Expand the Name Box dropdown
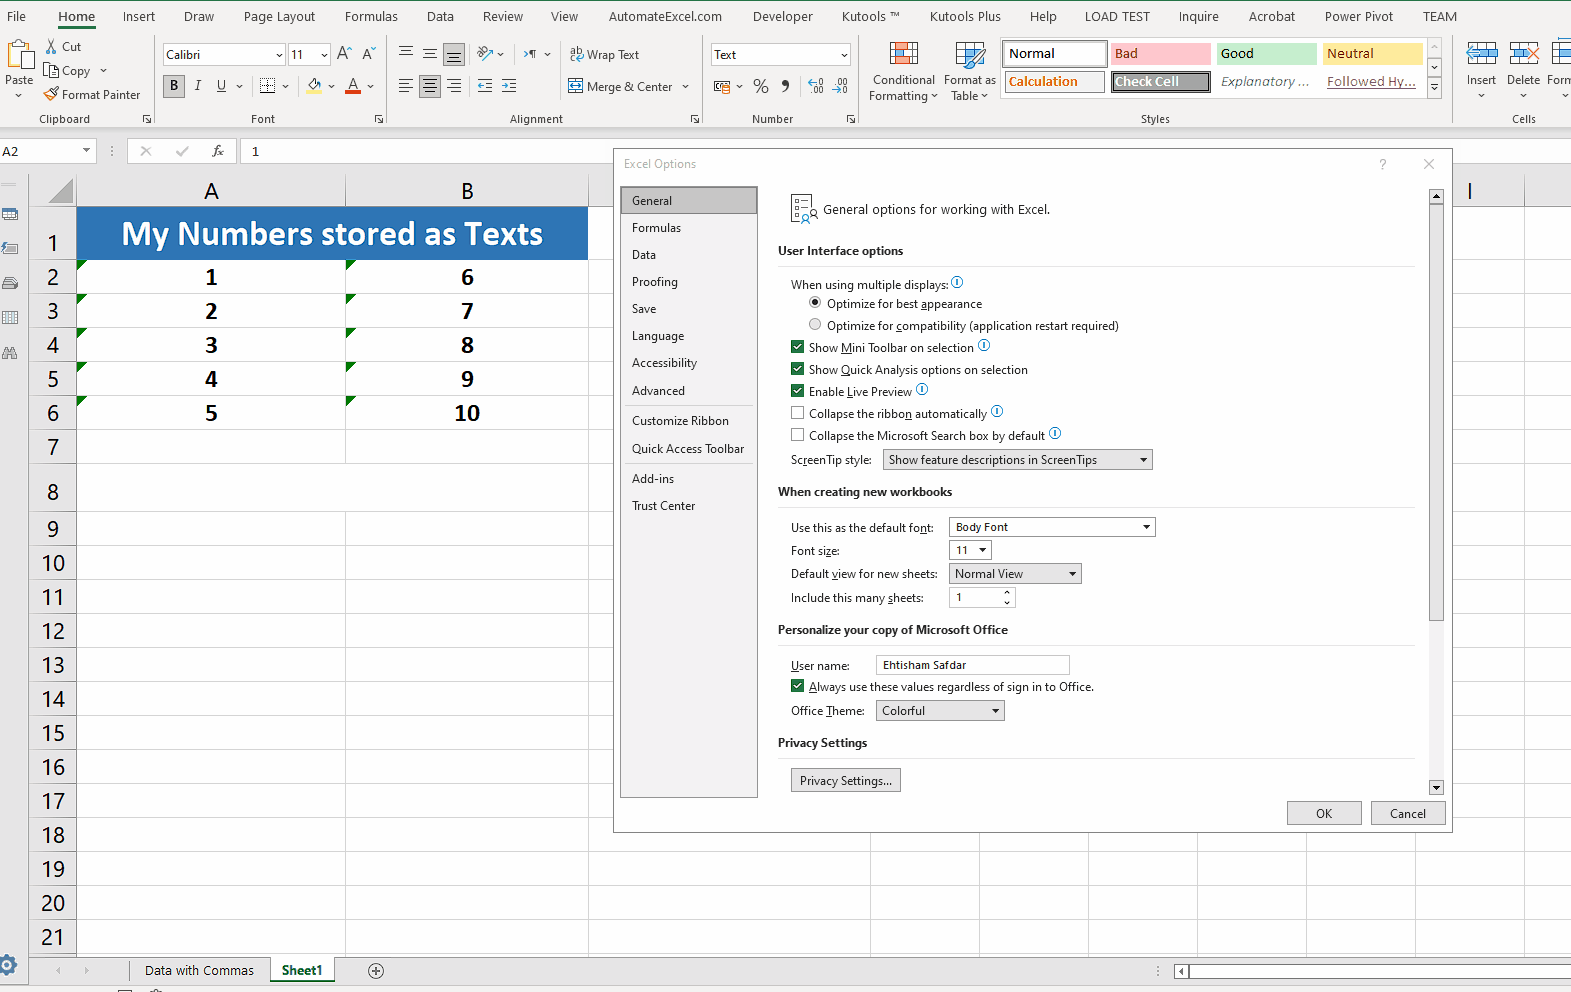 pos(86,151)
